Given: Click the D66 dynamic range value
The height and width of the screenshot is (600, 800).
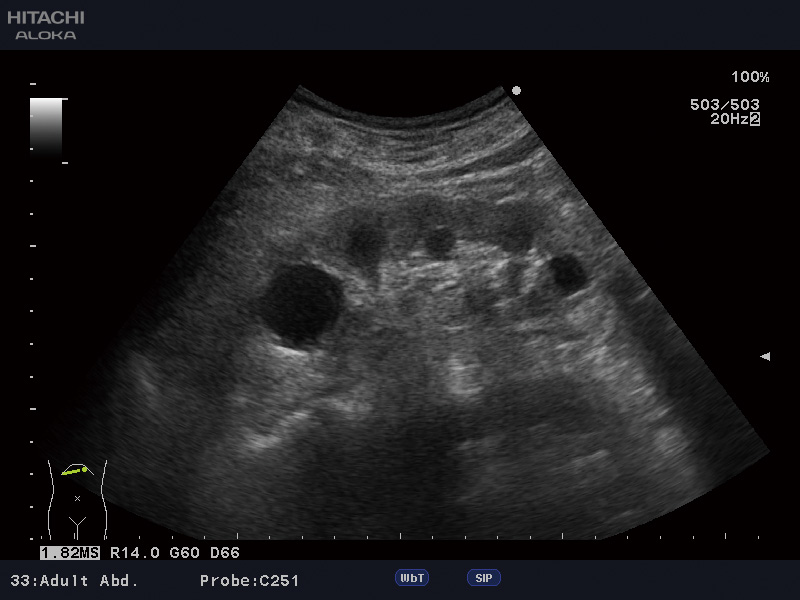Looking at the screenshot, I should tap(224, 553).
